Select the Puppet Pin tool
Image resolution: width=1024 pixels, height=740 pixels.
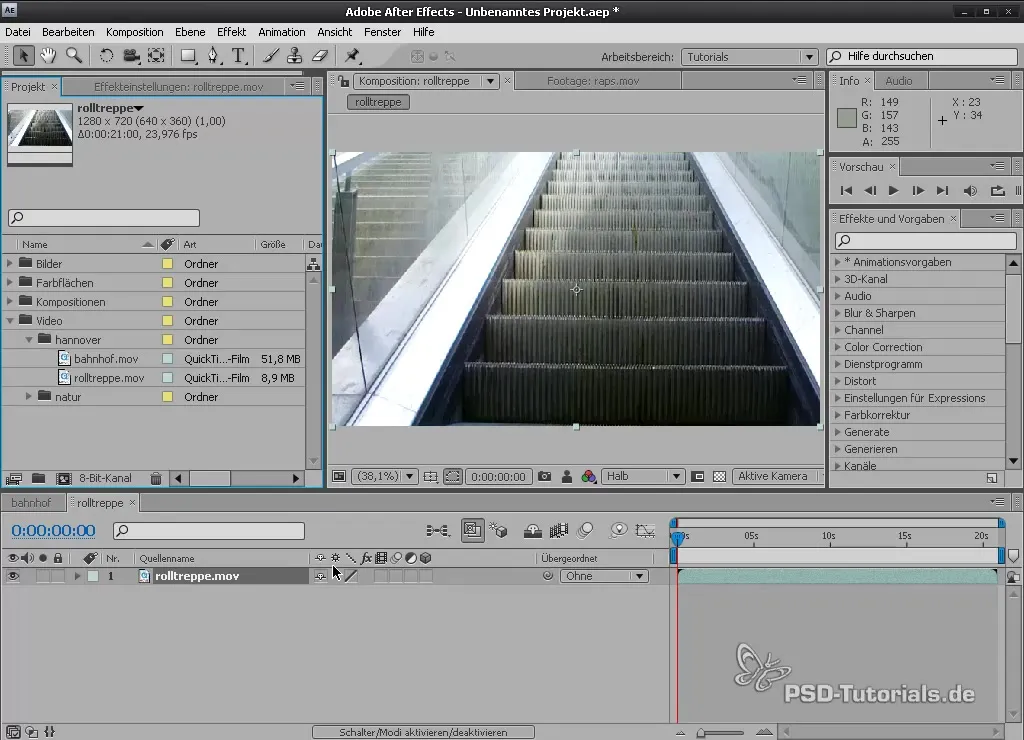coord(353,56)
